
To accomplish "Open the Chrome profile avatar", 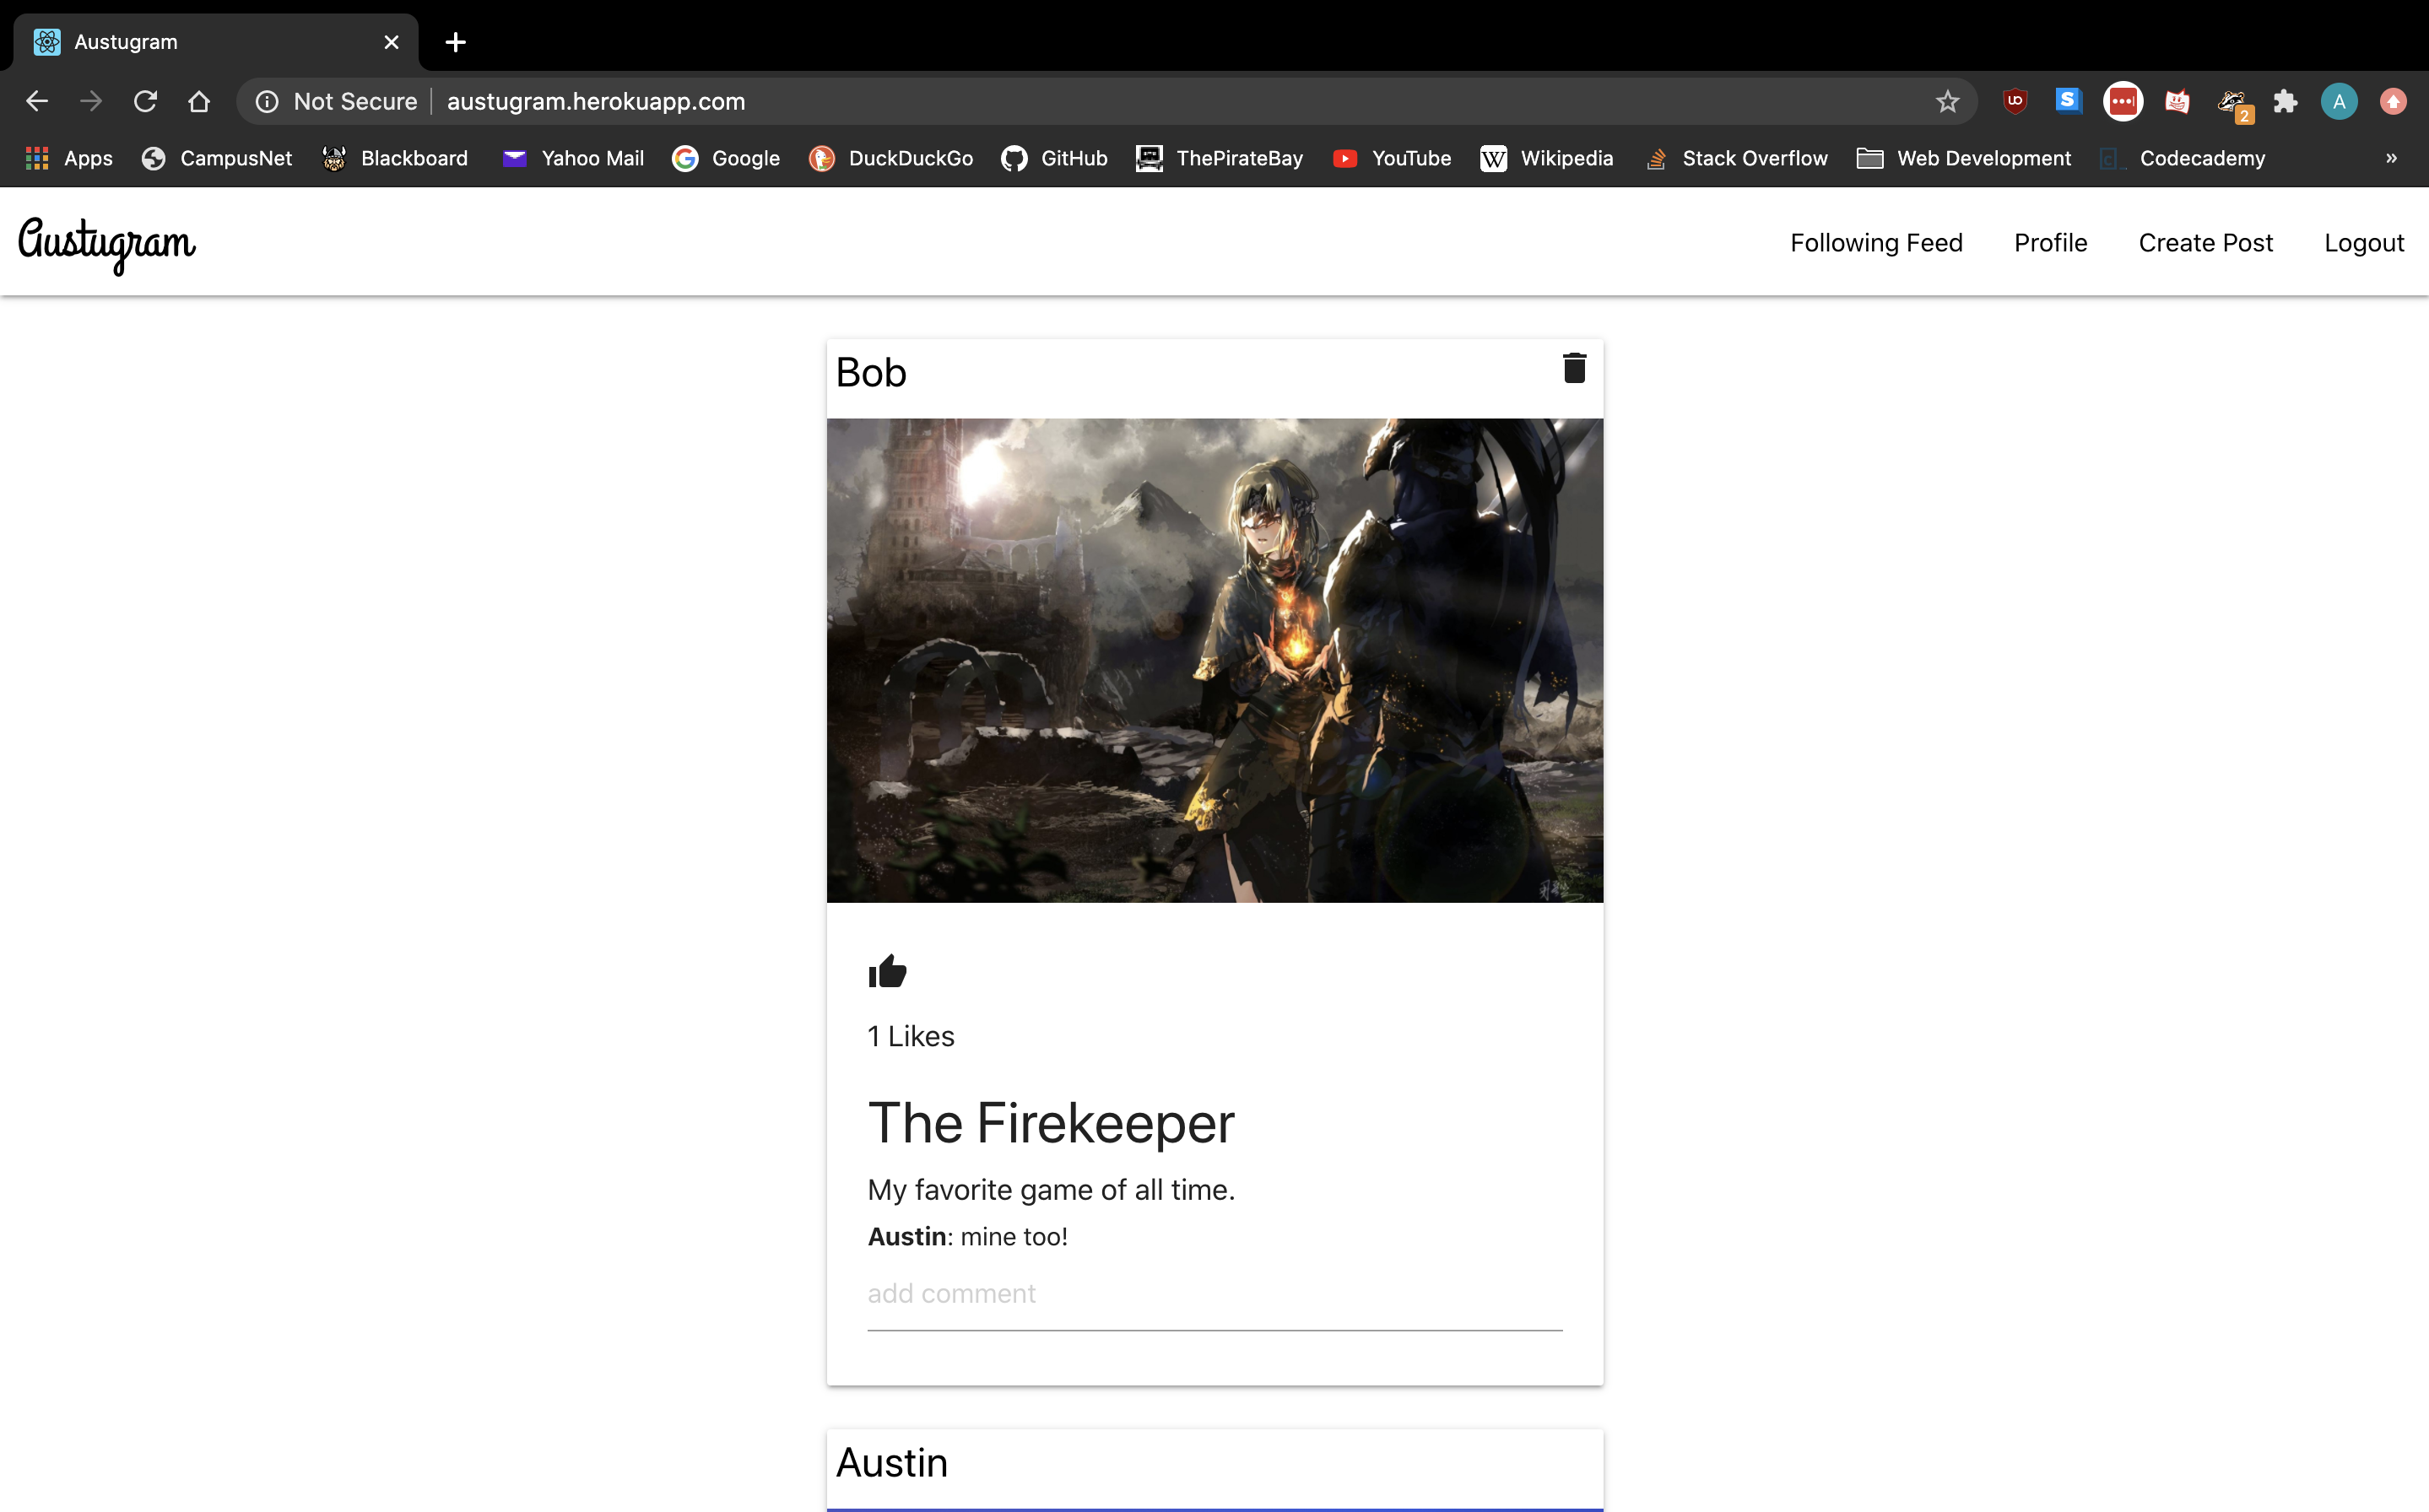I will [x=2338, y=102].
